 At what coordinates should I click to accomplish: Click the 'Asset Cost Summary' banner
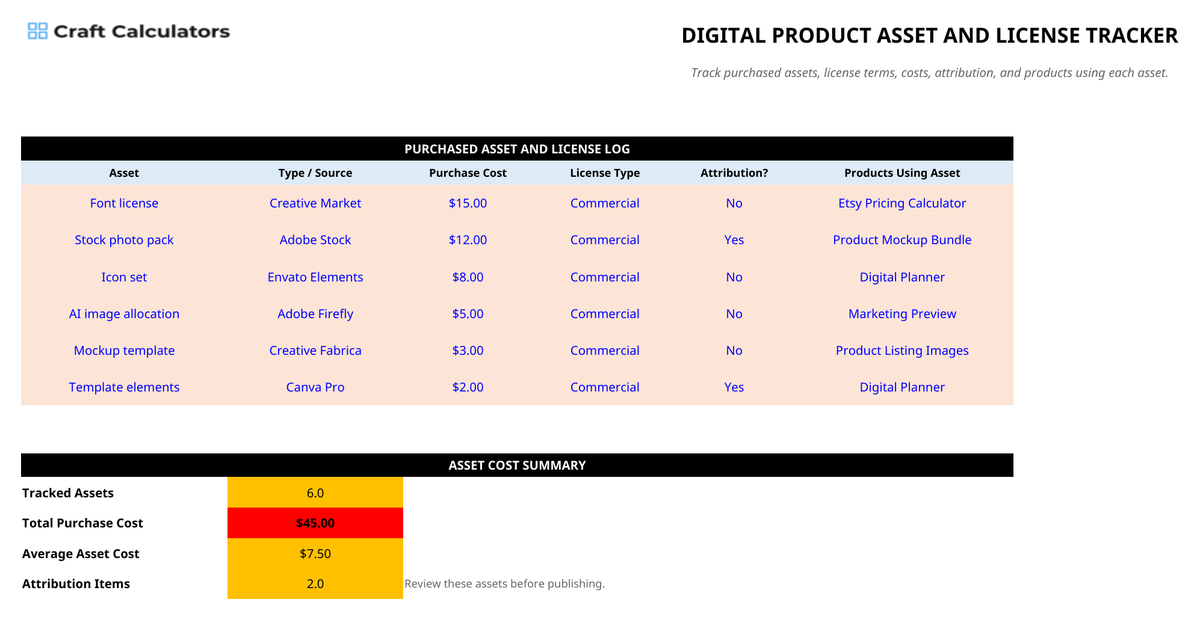pyautogui.click(x=517, y=465)
